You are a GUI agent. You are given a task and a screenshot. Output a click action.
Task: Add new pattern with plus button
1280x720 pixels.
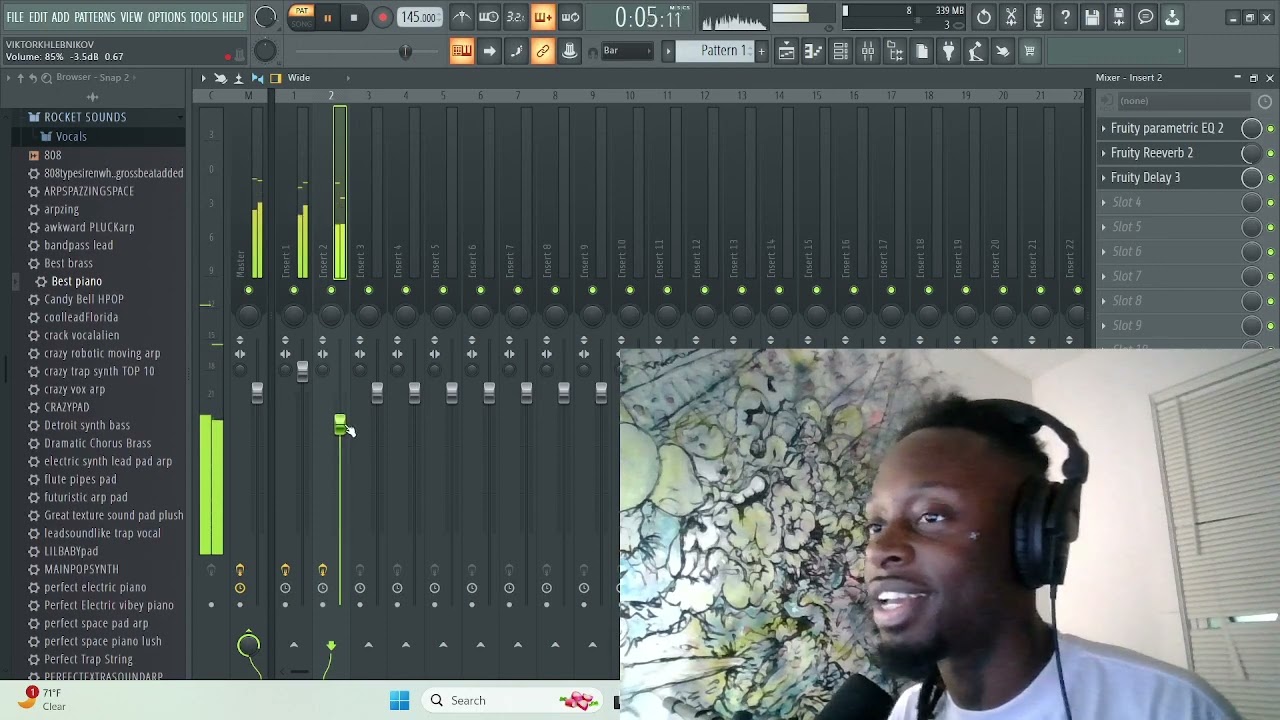coord(761,51)
